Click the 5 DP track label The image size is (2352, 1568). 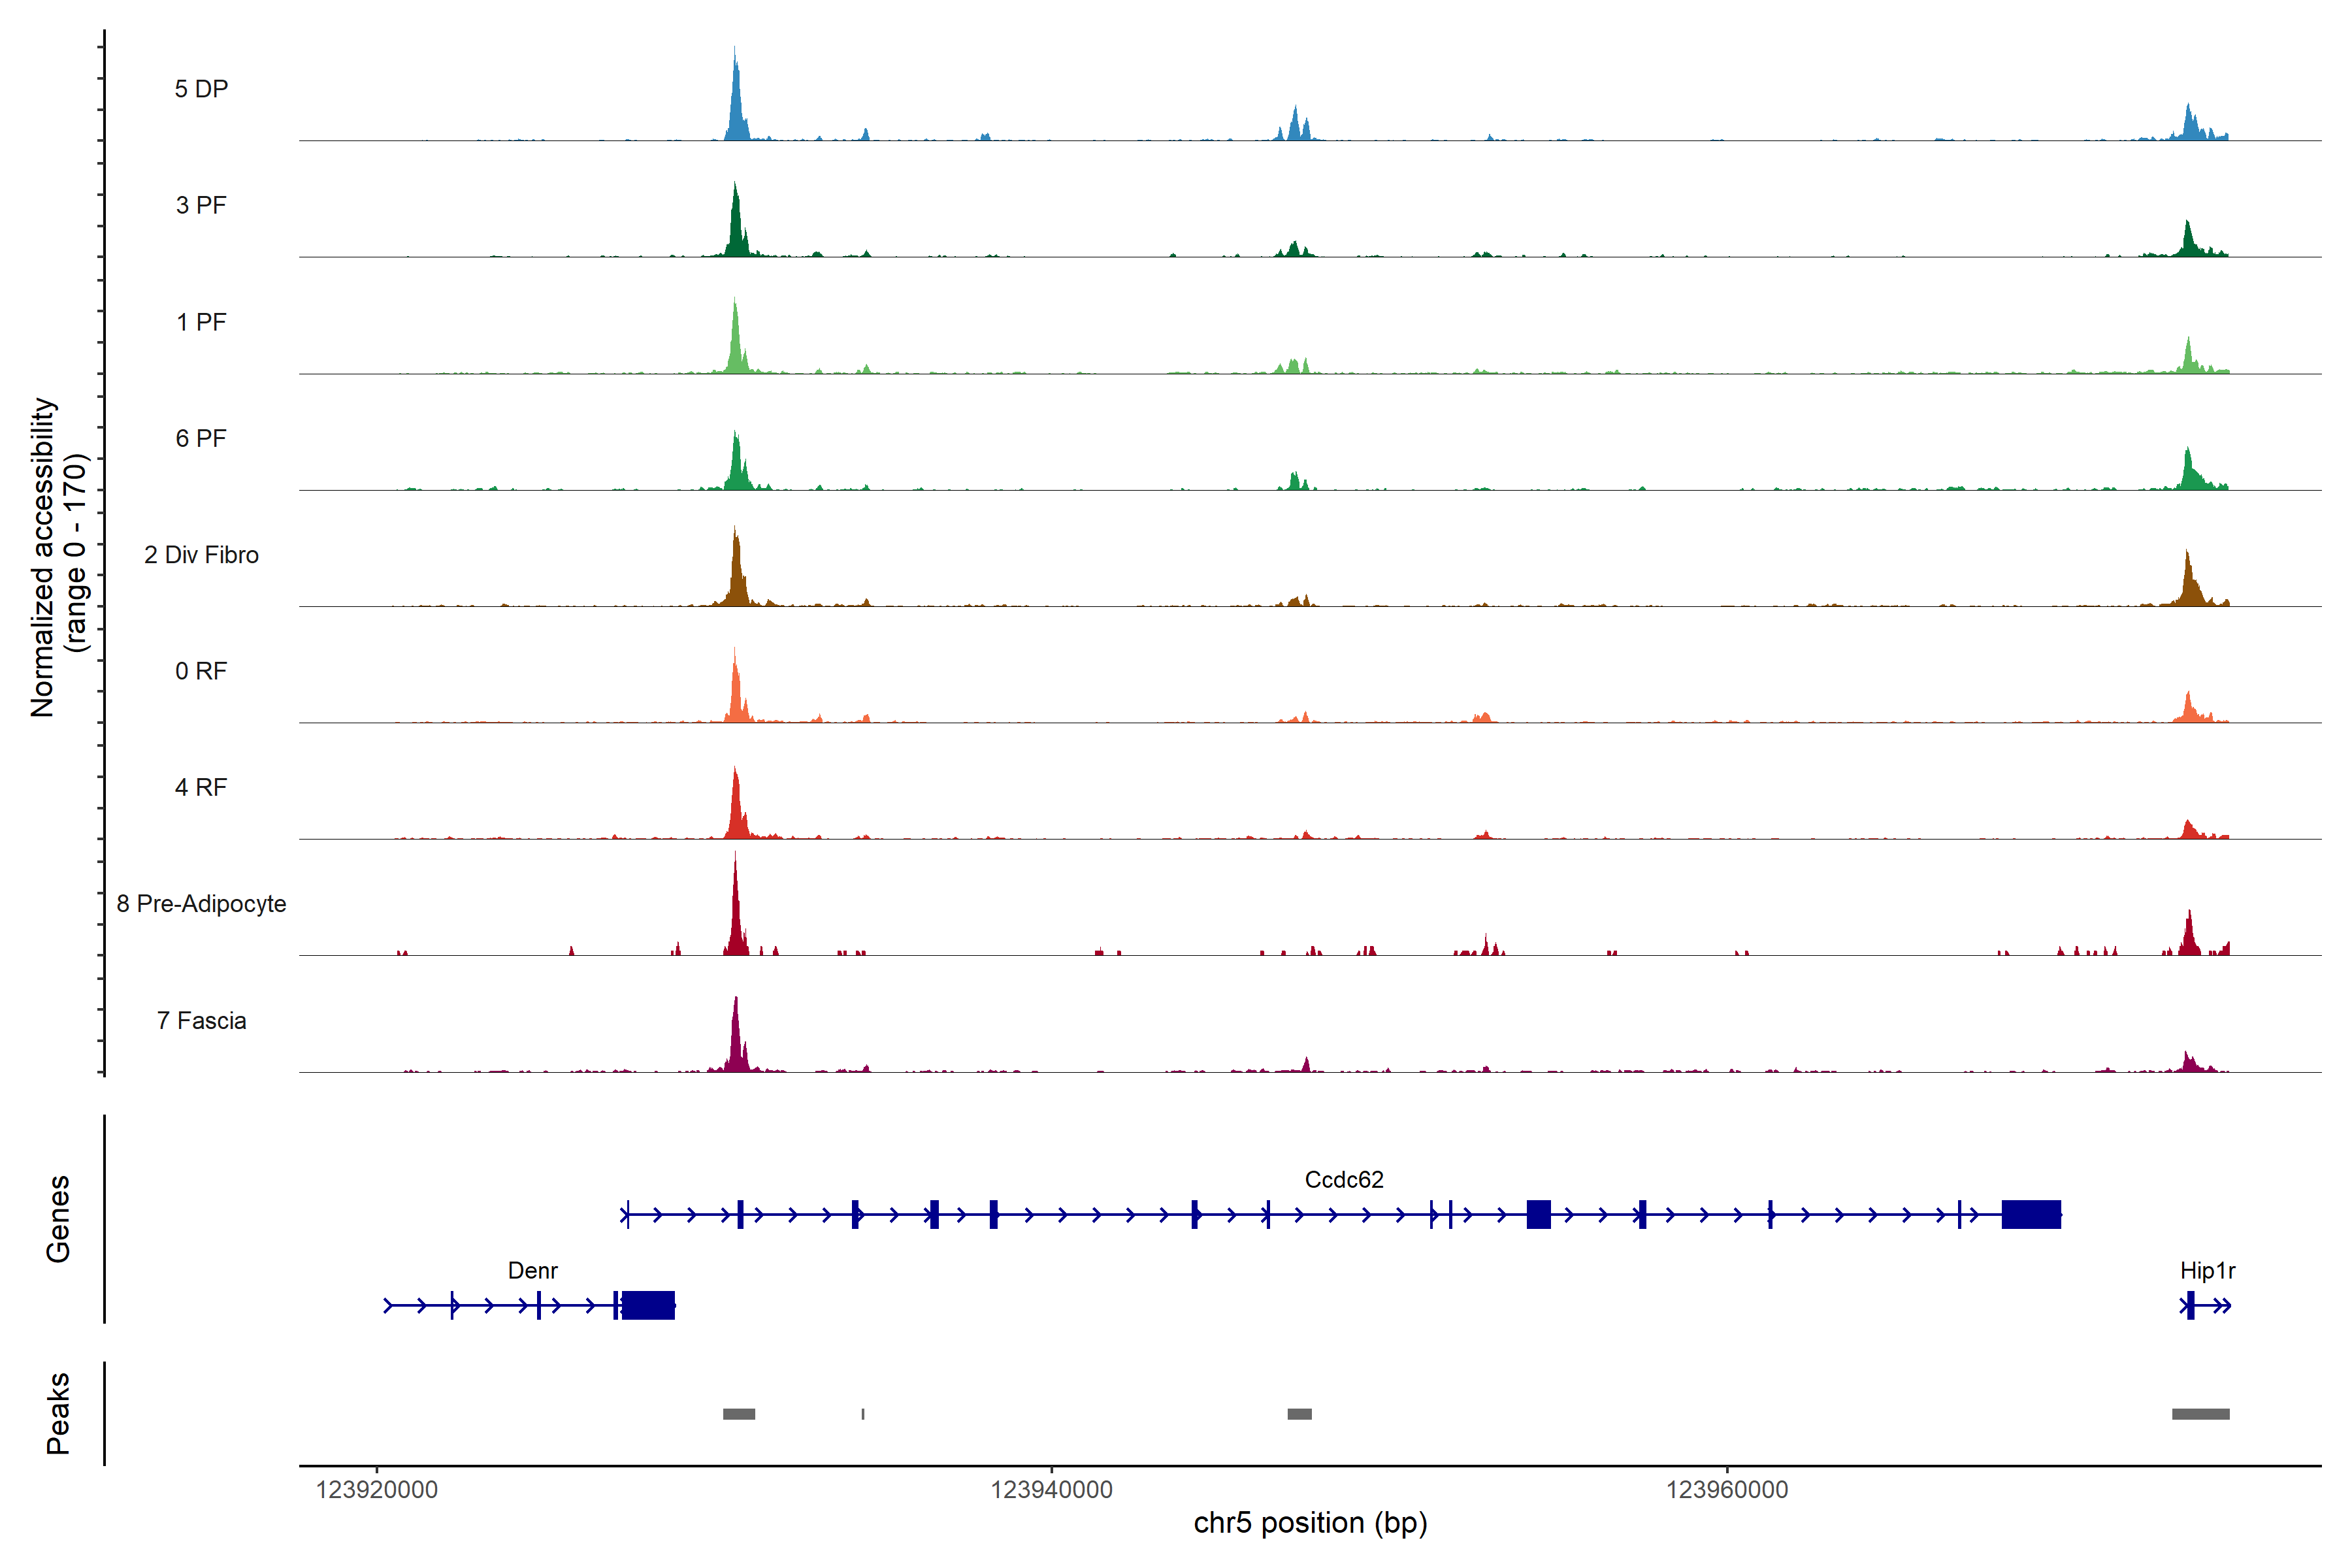(201, 89)
